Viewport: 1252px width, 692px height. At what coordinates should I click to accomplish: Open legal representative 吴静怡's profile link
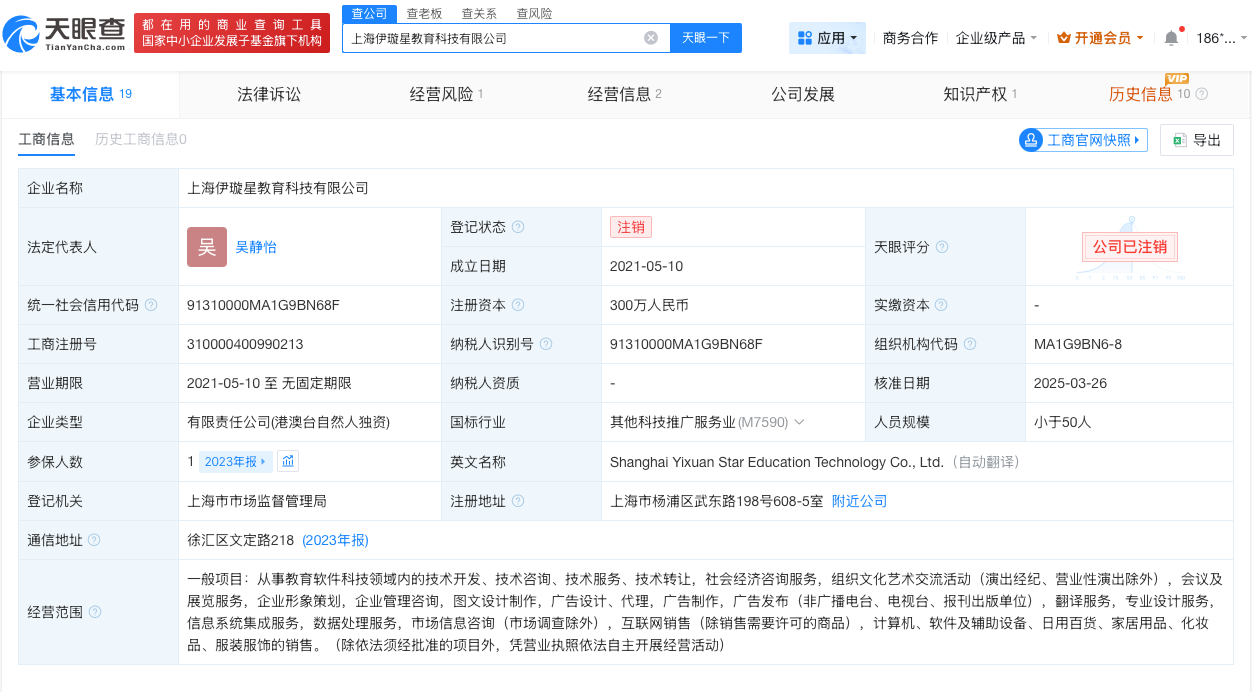pyautogui.click(x=257, y=247)
